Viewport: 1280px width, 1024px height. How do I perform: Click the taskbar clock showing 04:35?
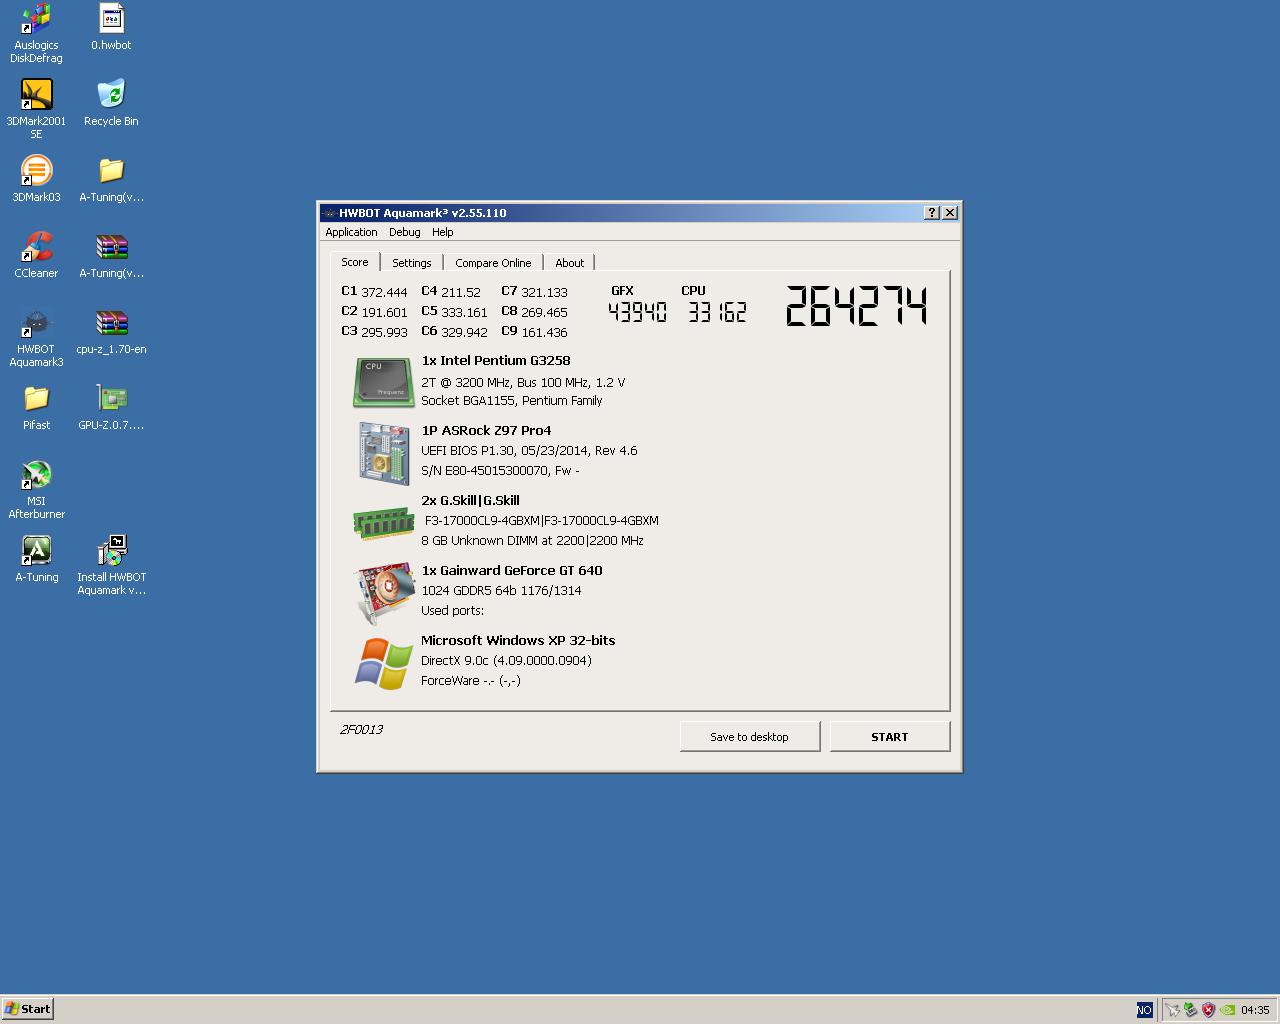pos(1255,1010)
